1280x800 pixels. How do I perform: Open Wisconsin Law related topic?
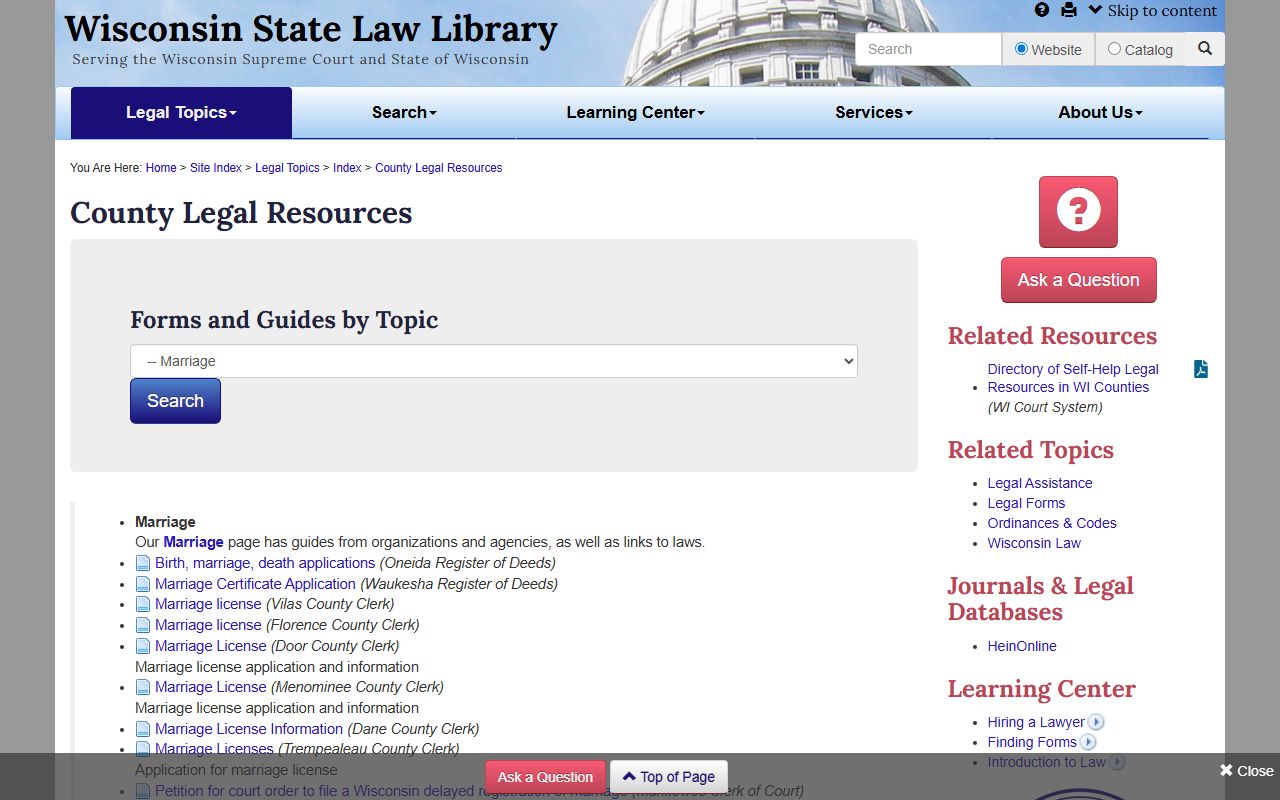(1034, 543)
